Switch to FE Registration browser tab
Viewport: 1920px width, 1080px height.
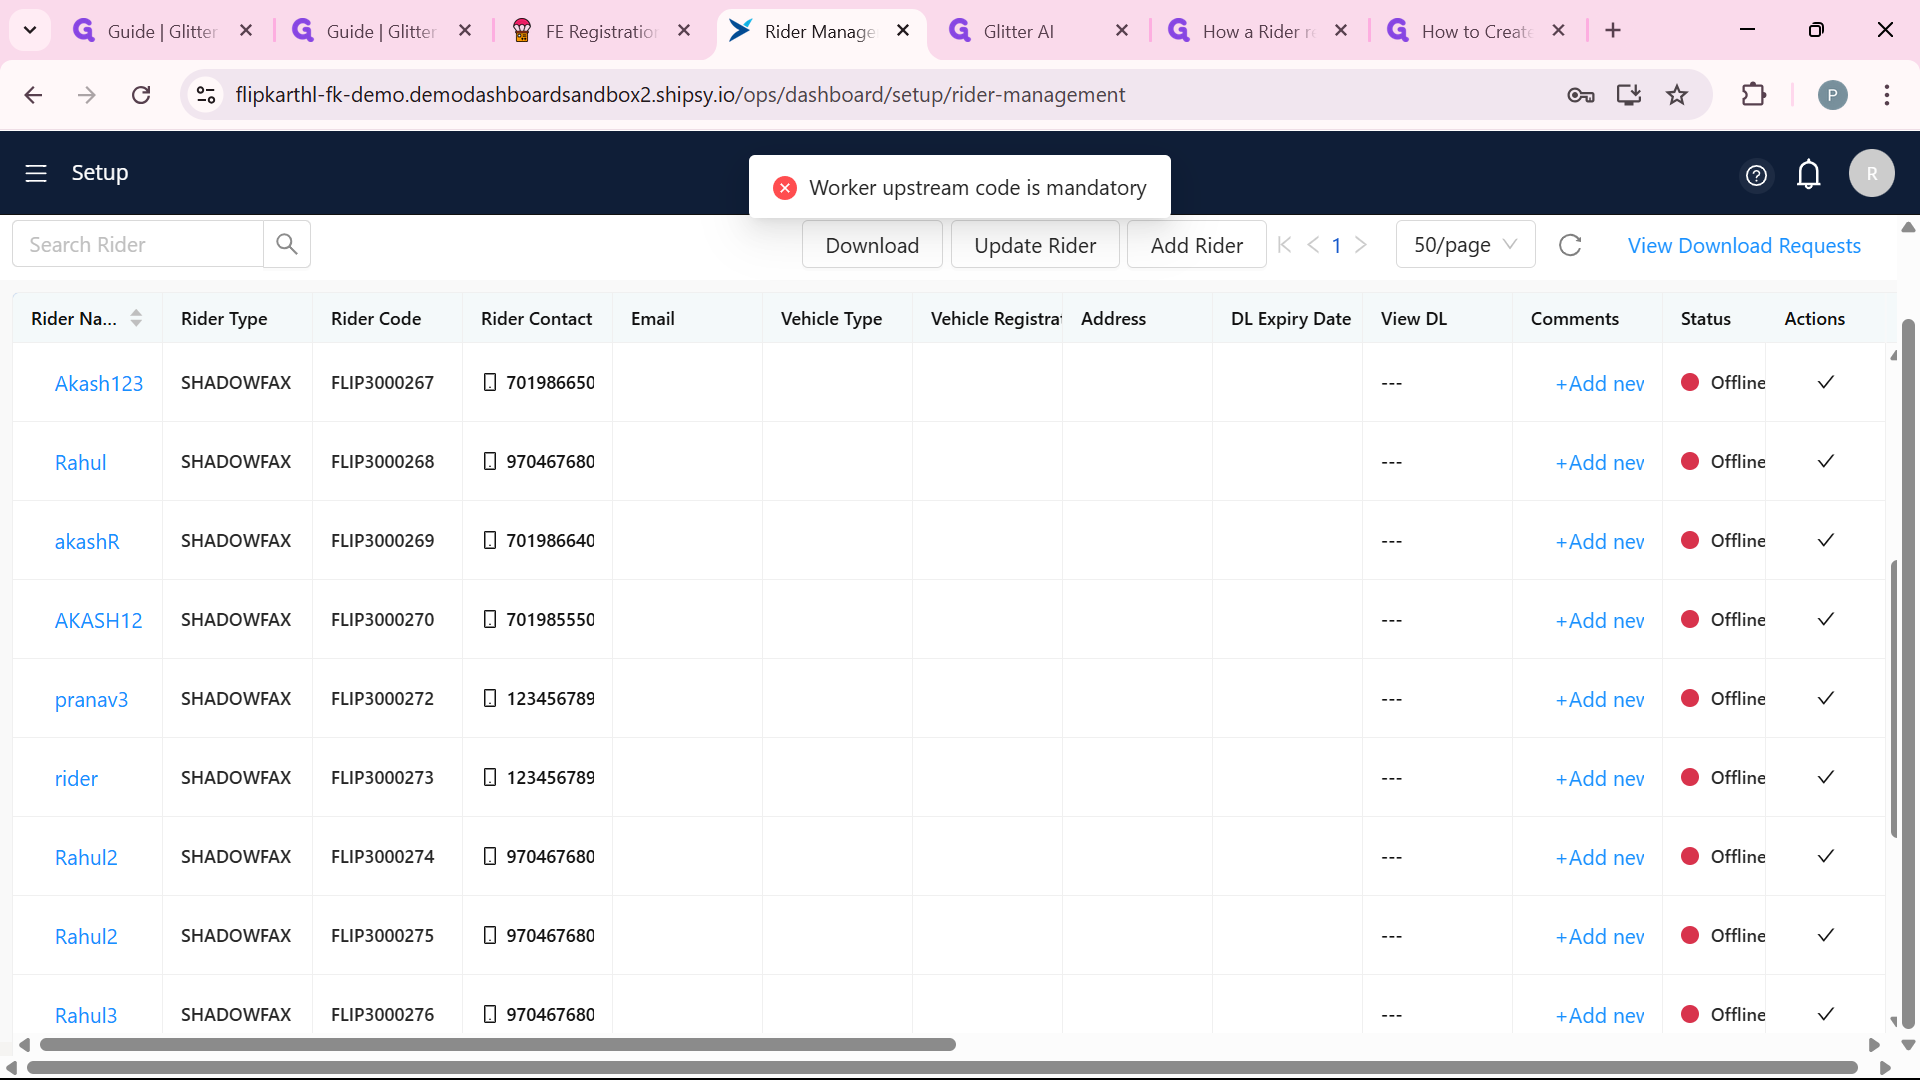[x=600, y=31]
